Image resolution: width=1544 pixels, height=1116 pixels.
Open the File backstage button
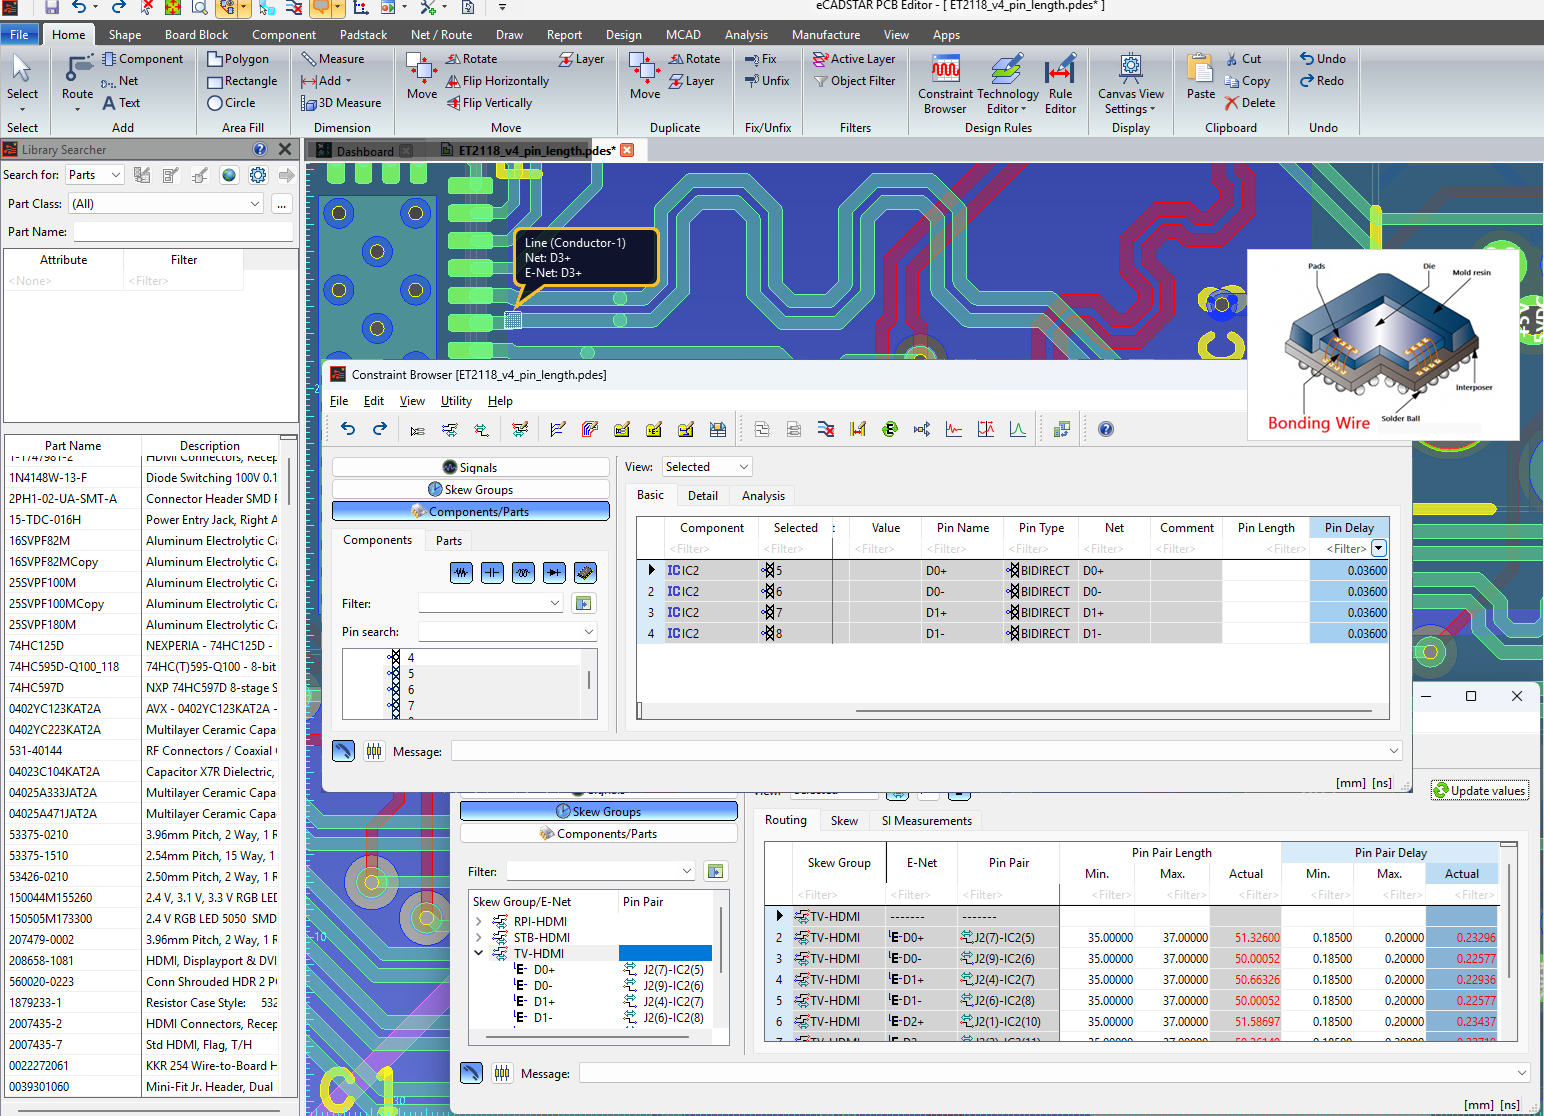(x=19, y=35)
